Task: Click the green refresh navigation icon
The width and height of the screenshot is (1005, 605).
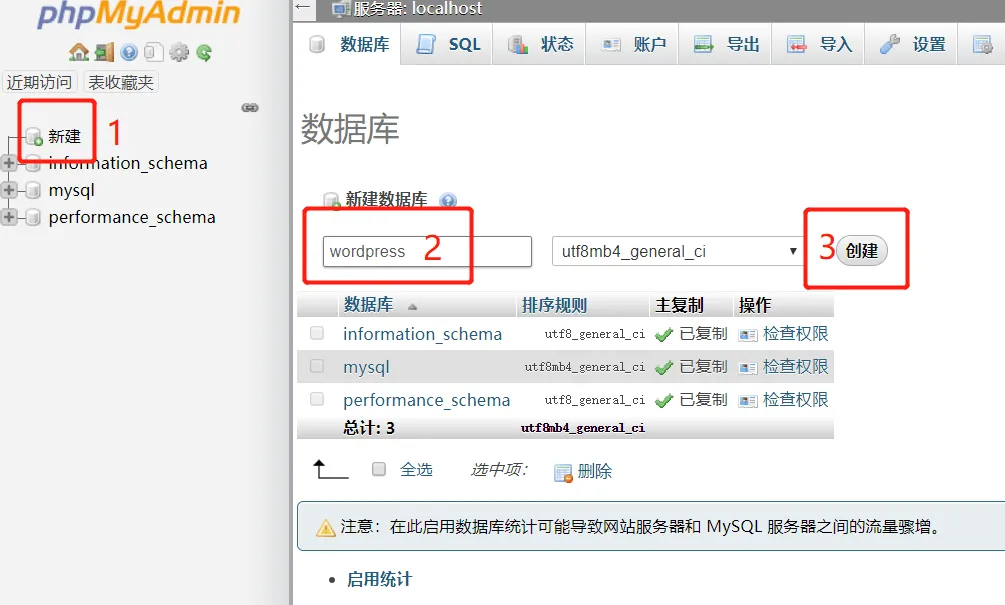Action: (202, 52)
